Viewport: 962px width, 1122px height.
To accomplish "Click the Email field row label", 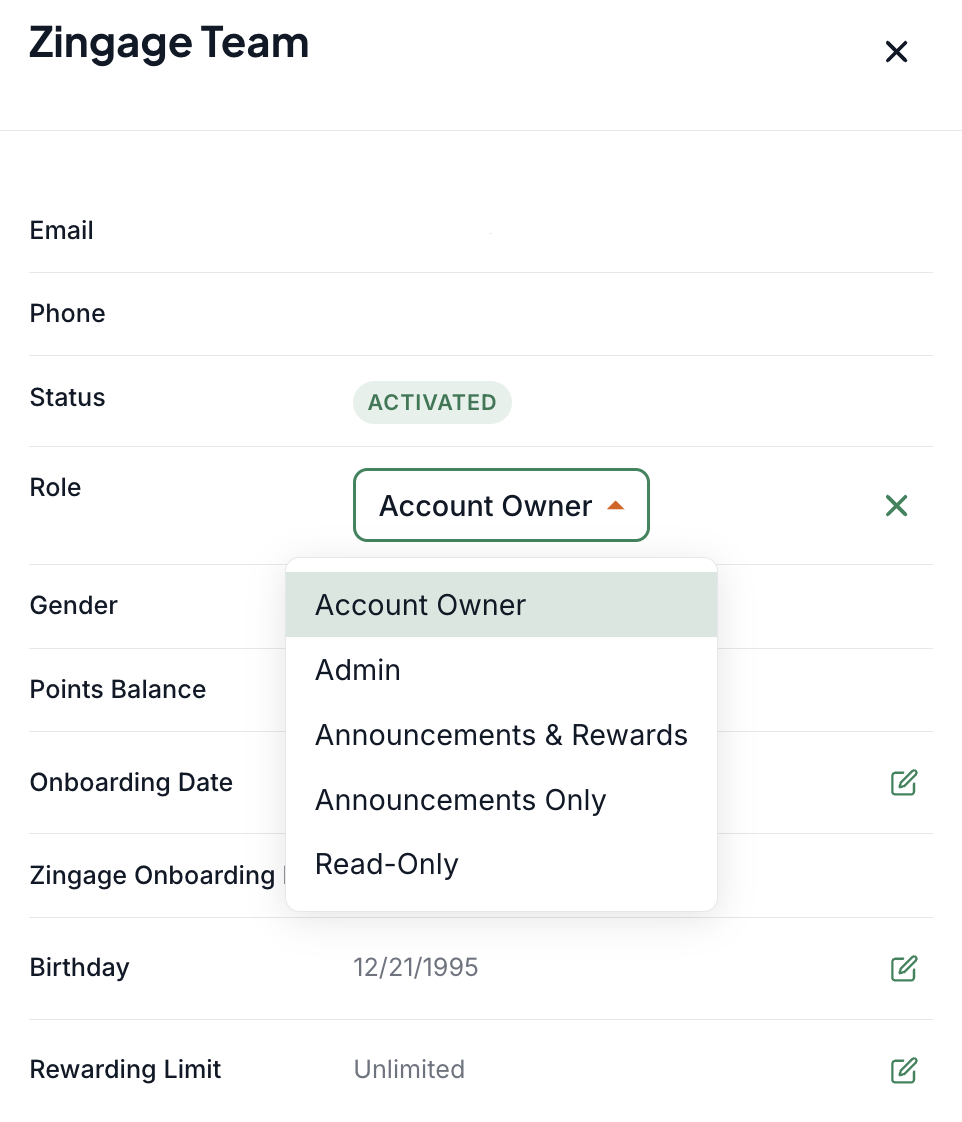I will [x=62, y=230].
